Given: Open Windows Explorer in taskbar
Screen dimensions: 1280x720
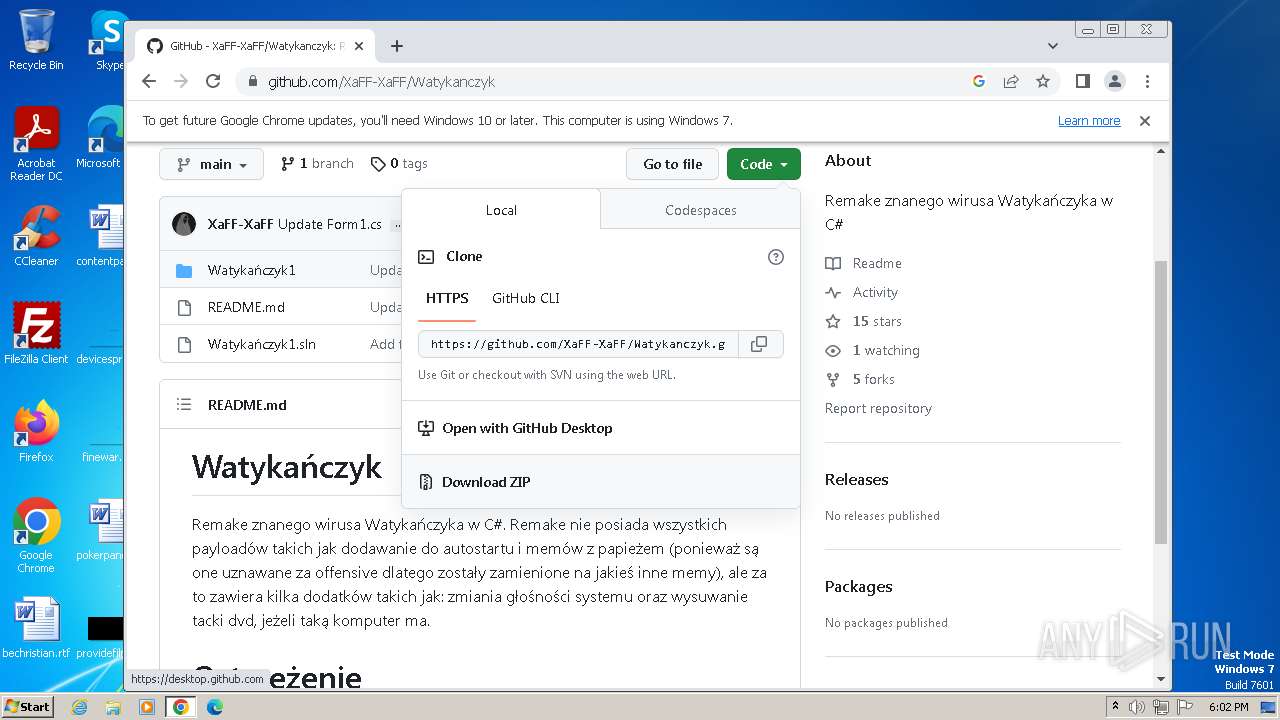Looking at the screenshot, I should click(x=113, y=707).
